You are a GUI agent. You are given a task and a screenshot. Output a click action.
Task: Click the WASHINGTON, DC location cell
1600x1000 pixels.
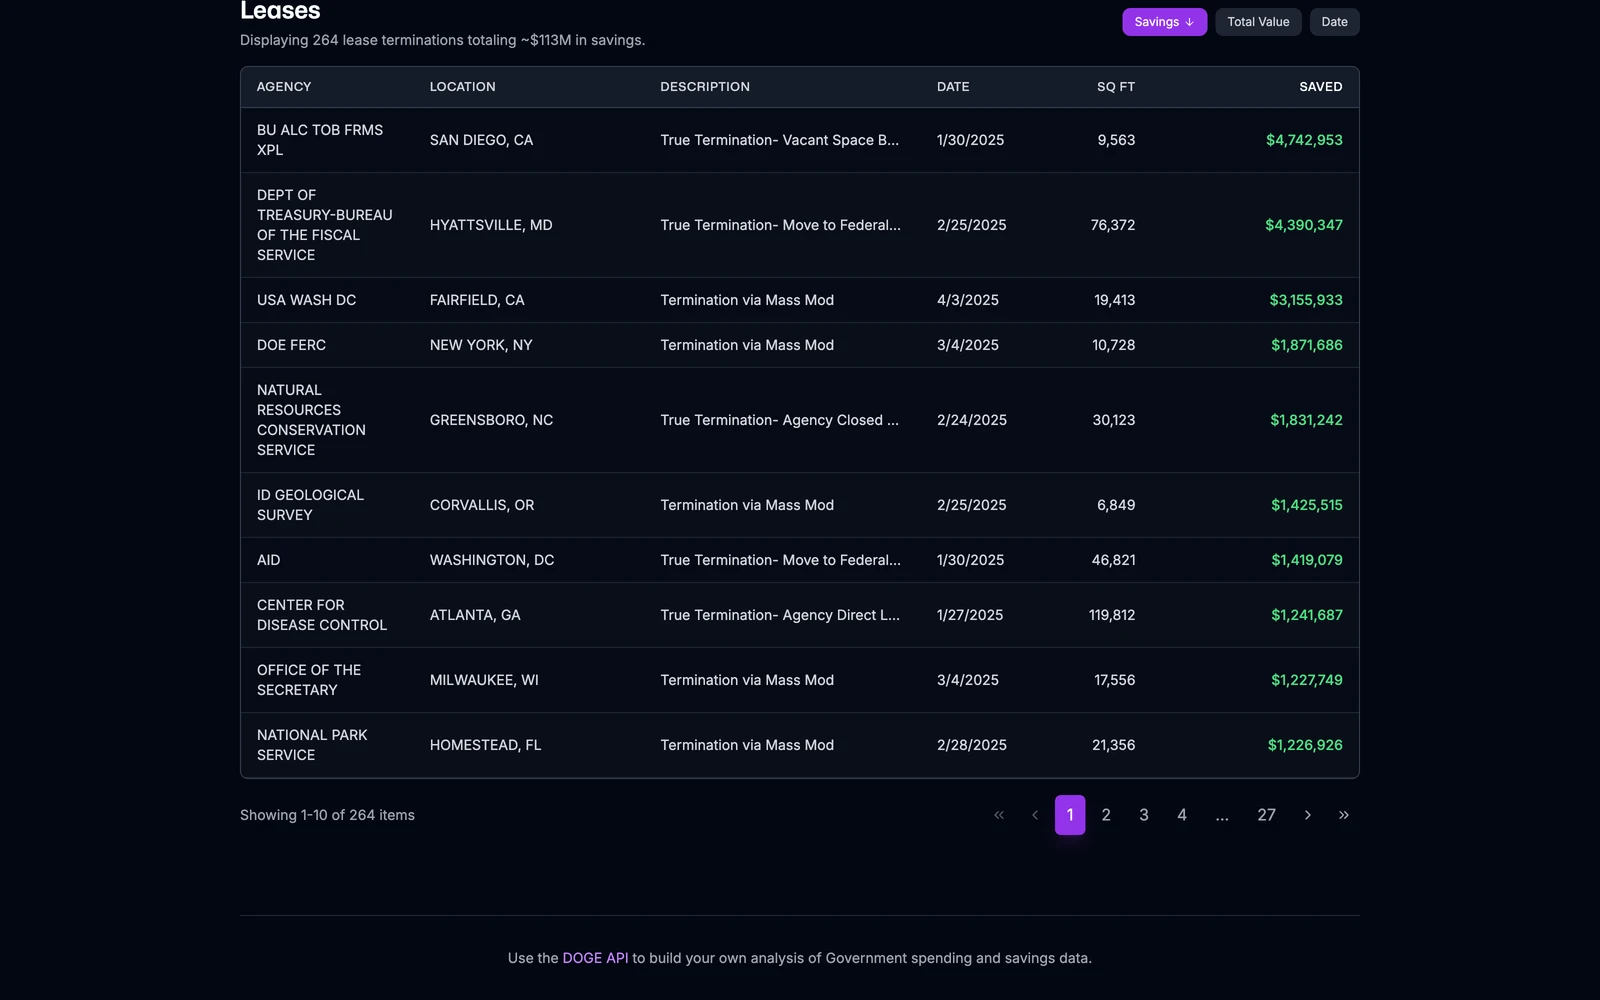[492, 560]
